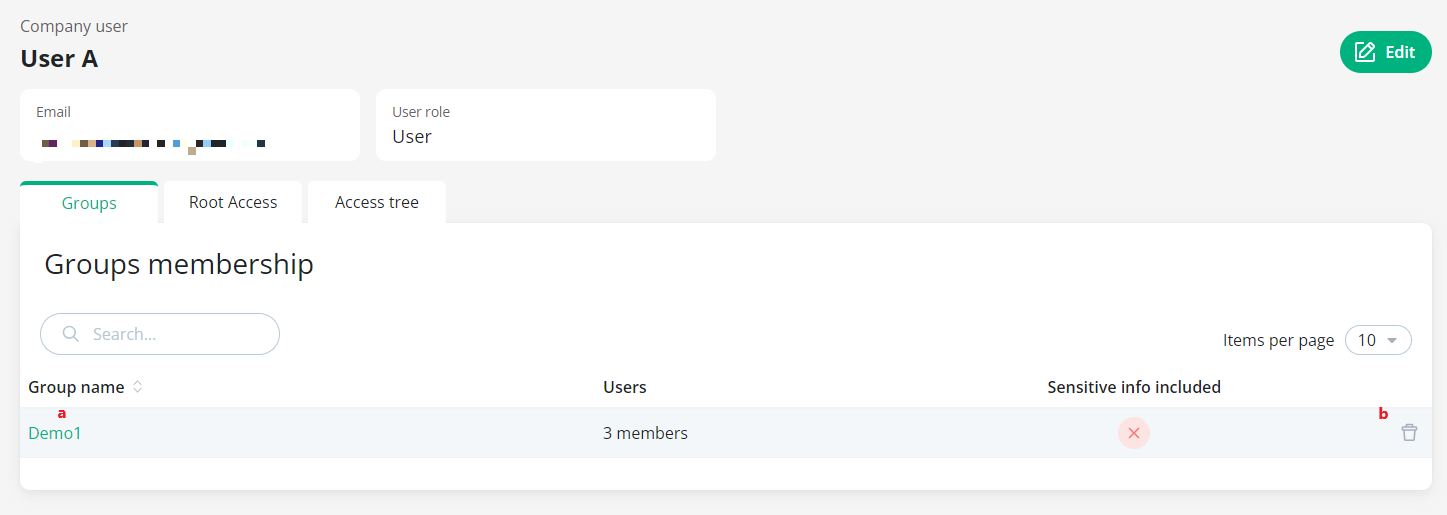Screen dimensions: 1447x515
Task: Click the User role field card
Action: coord(546,125)
